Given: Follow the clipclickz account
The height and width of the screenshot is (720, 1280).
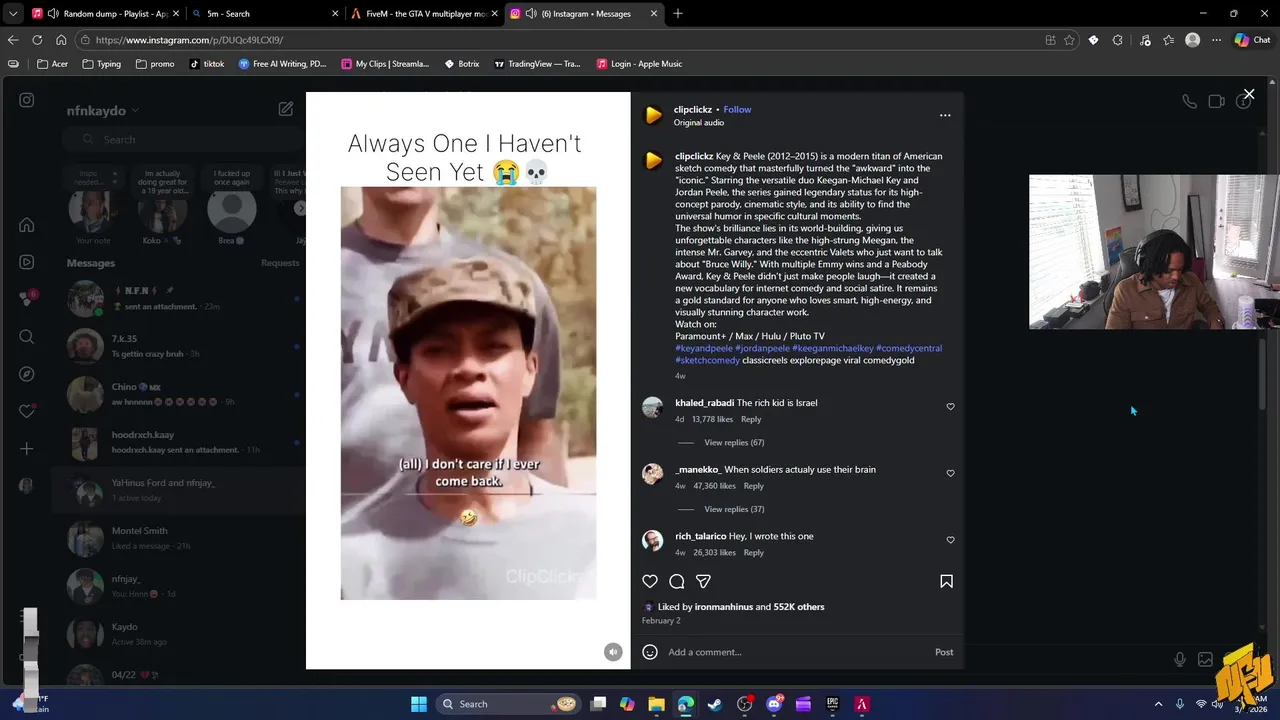Looking at the screenshot, I should pyautogui.click(x=737, y=110).
